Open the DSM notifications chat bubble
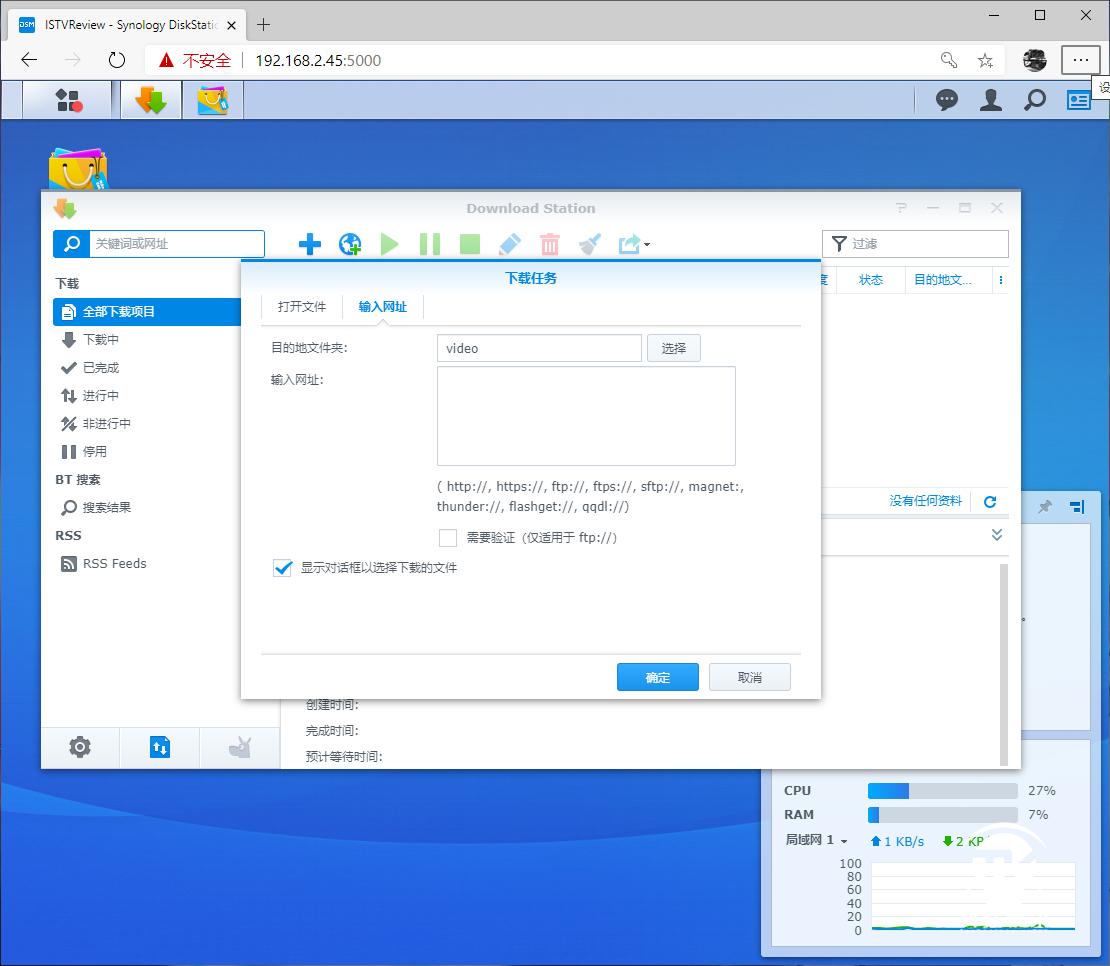The image size is (1110, 966). (x=946, y=100)
